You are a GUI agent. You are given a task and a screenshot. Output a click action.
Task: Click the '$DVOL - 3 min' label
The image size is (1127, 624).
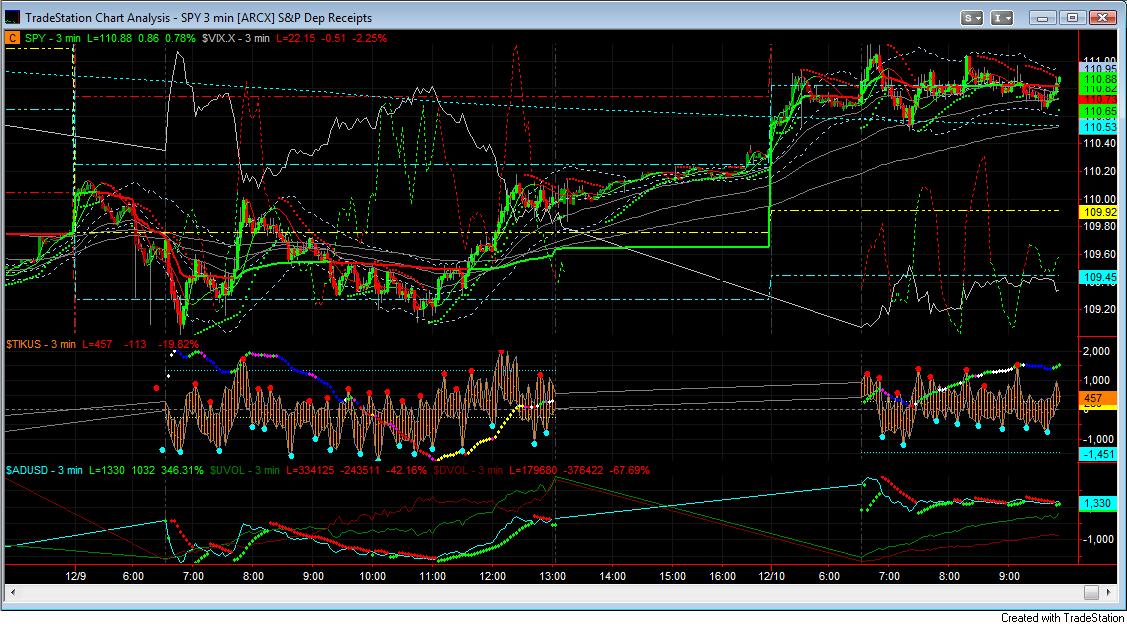467,470
